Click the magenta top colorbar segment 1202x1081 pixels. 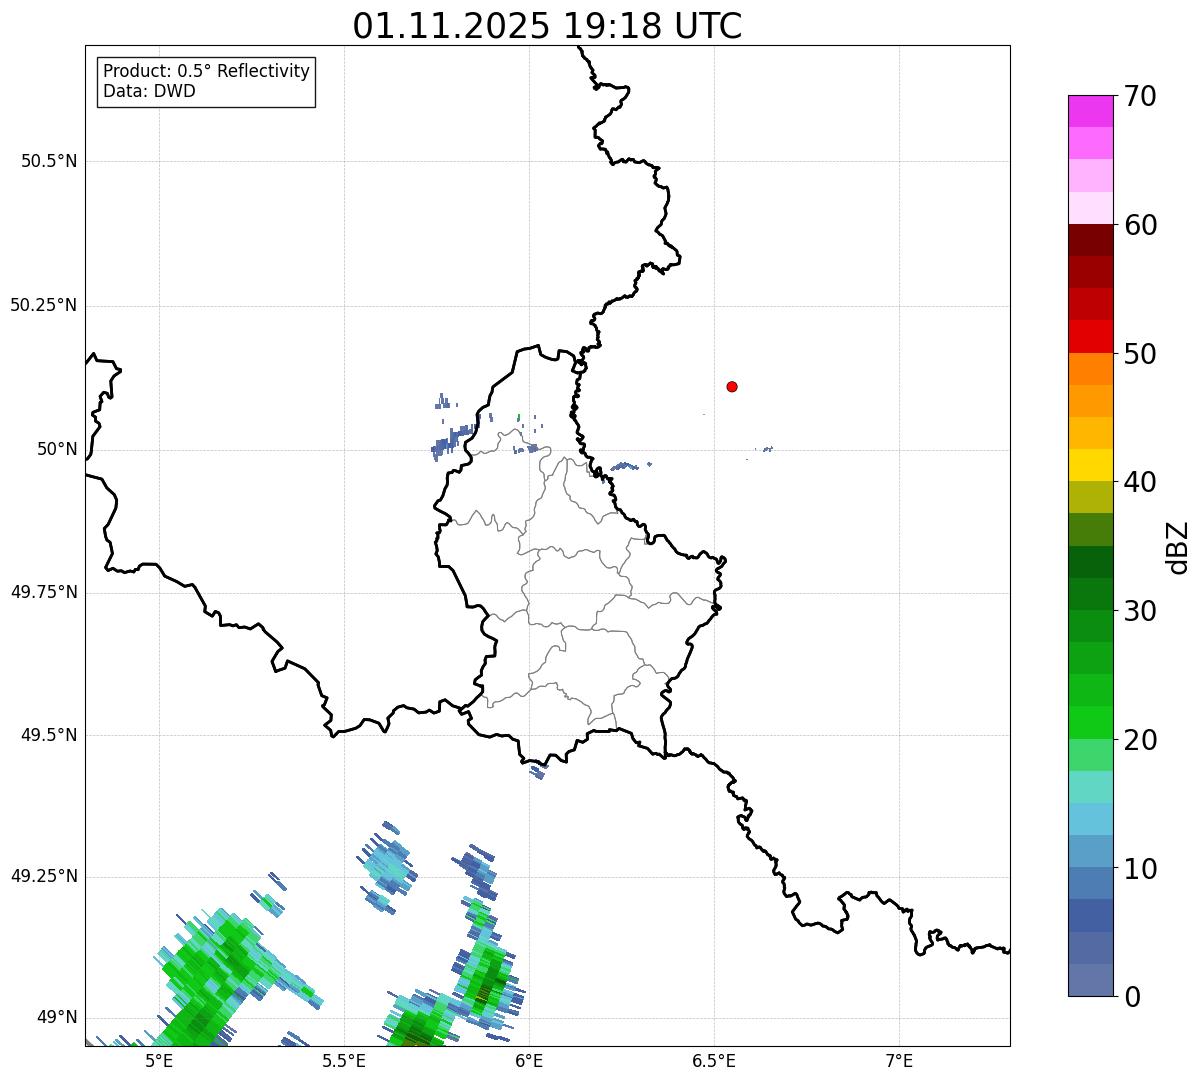click(x=1090, y=111)
